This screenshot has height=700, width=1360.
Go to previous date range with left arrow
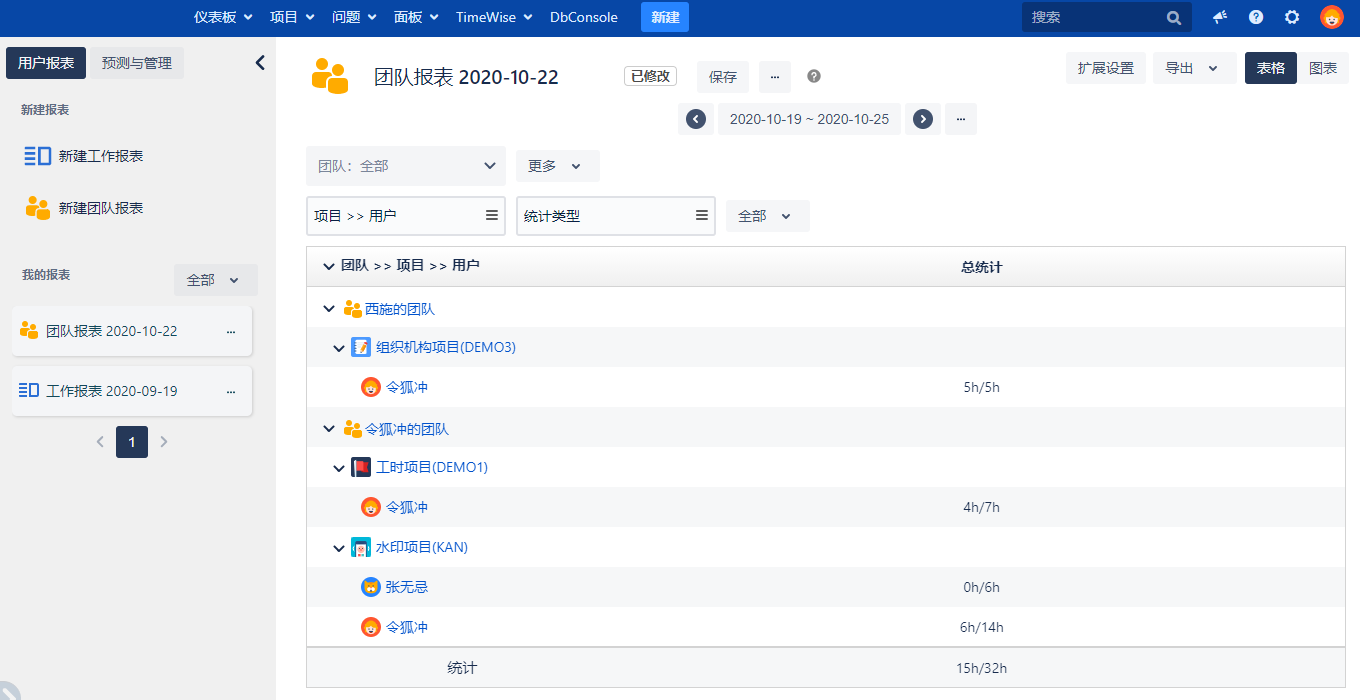[x=696, y=119]
